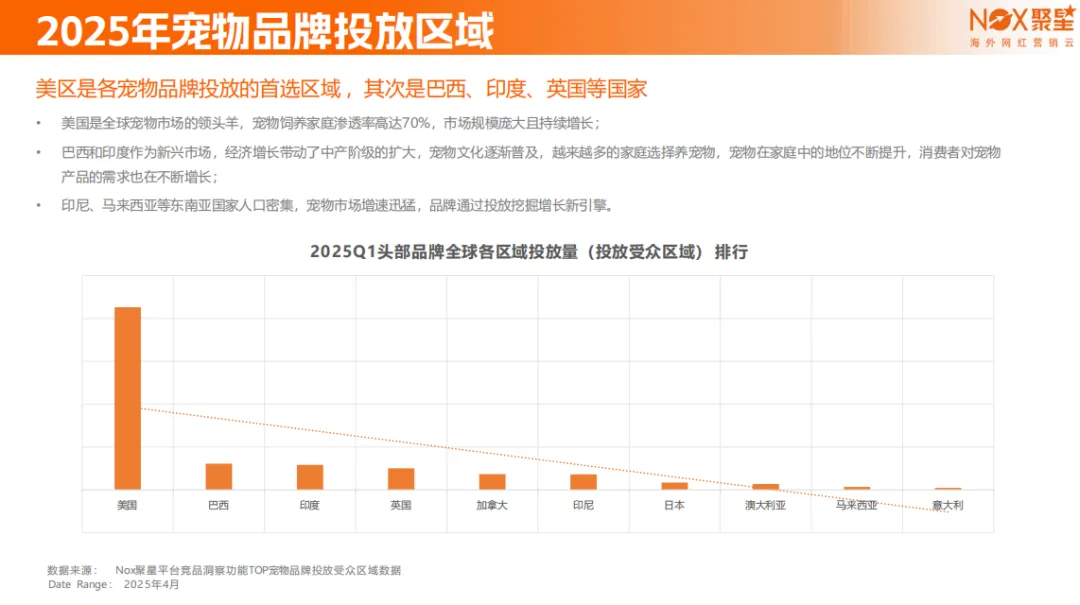Click the bullet about 美国是全球宠物市场的领头羊
1080x605 pixels.
(x=331, y=123)
